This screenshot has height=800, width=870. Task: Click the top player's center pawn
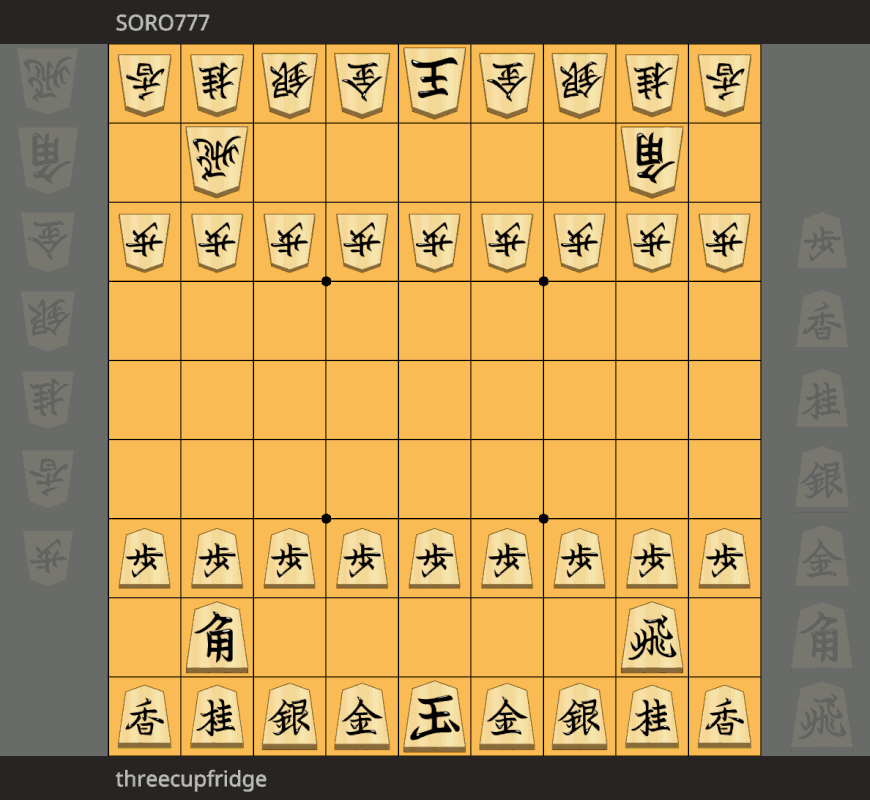pos(434,242)
